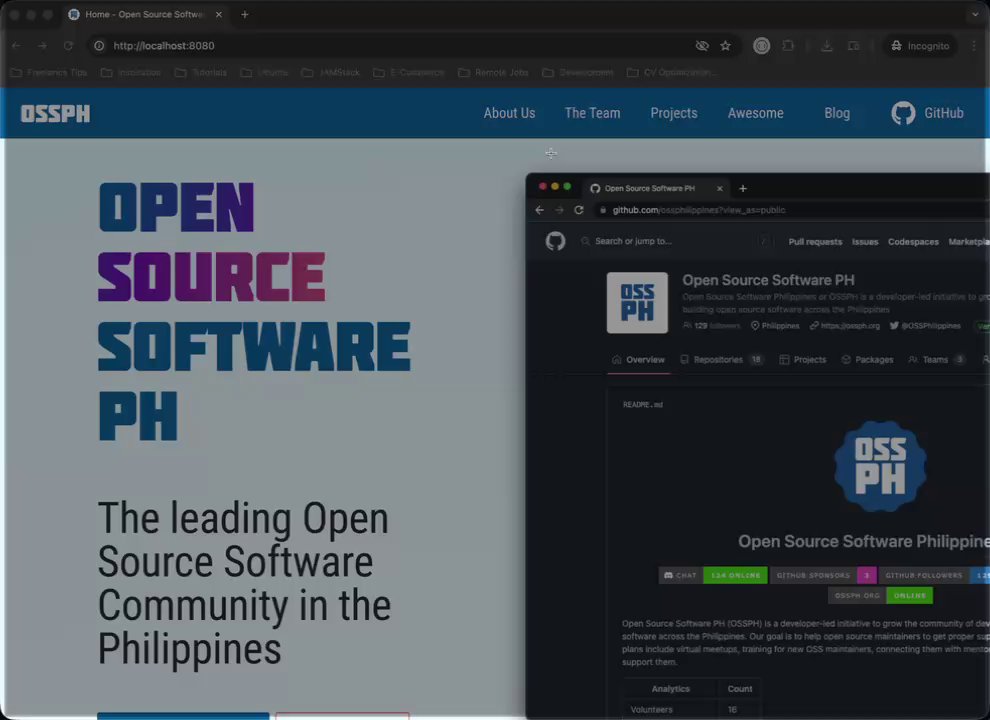Click the GitHub octocat icon in site header
This screenshot has width=990, height=720.
click(903, 113)
